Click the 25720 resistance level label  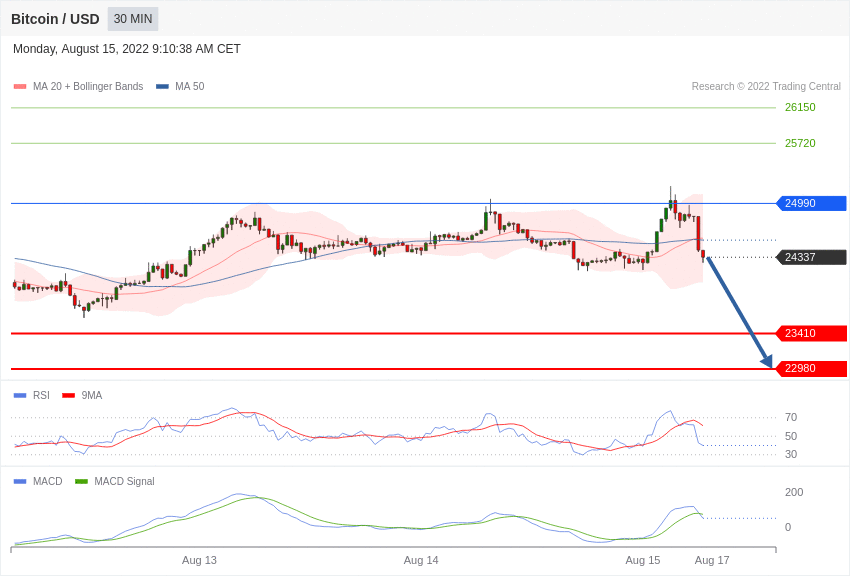(800, 143)
